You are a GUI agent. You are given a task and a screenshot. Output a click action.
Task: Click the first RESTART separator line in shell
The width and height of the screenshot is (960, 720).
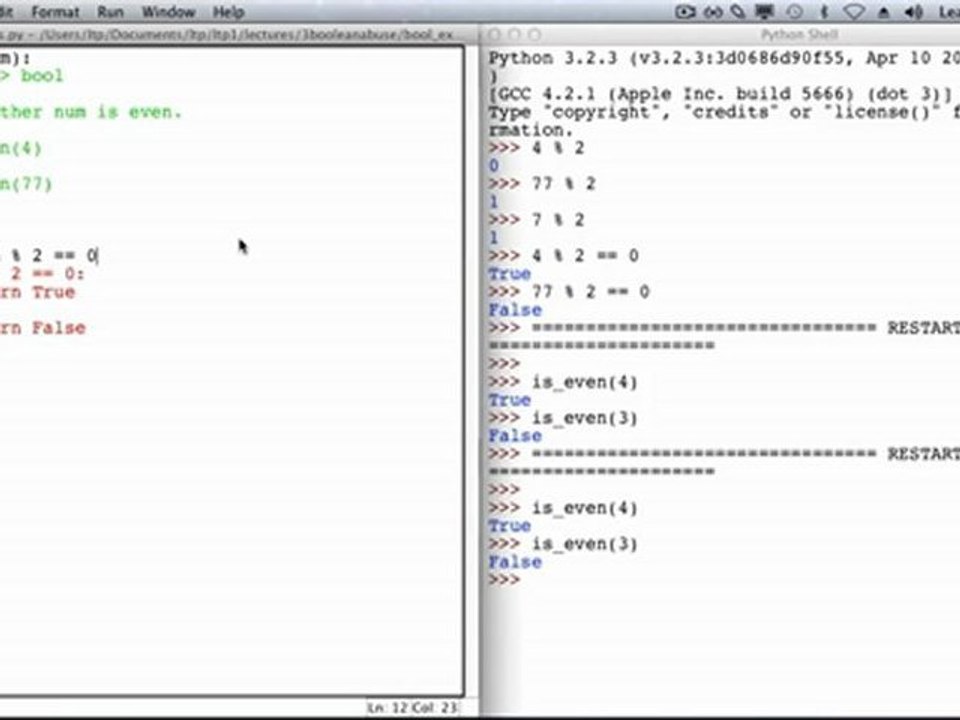(724, 328)
